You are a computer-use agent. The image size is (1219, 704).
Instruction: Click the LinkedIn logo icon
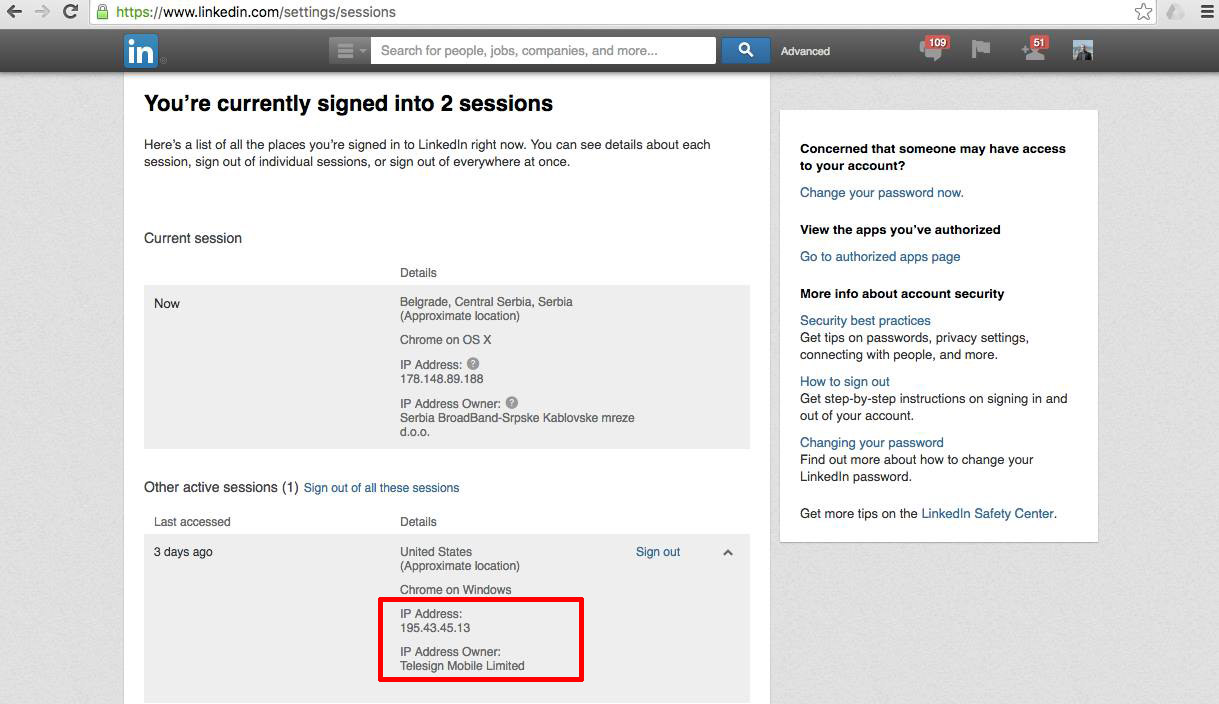coord(140,51)
